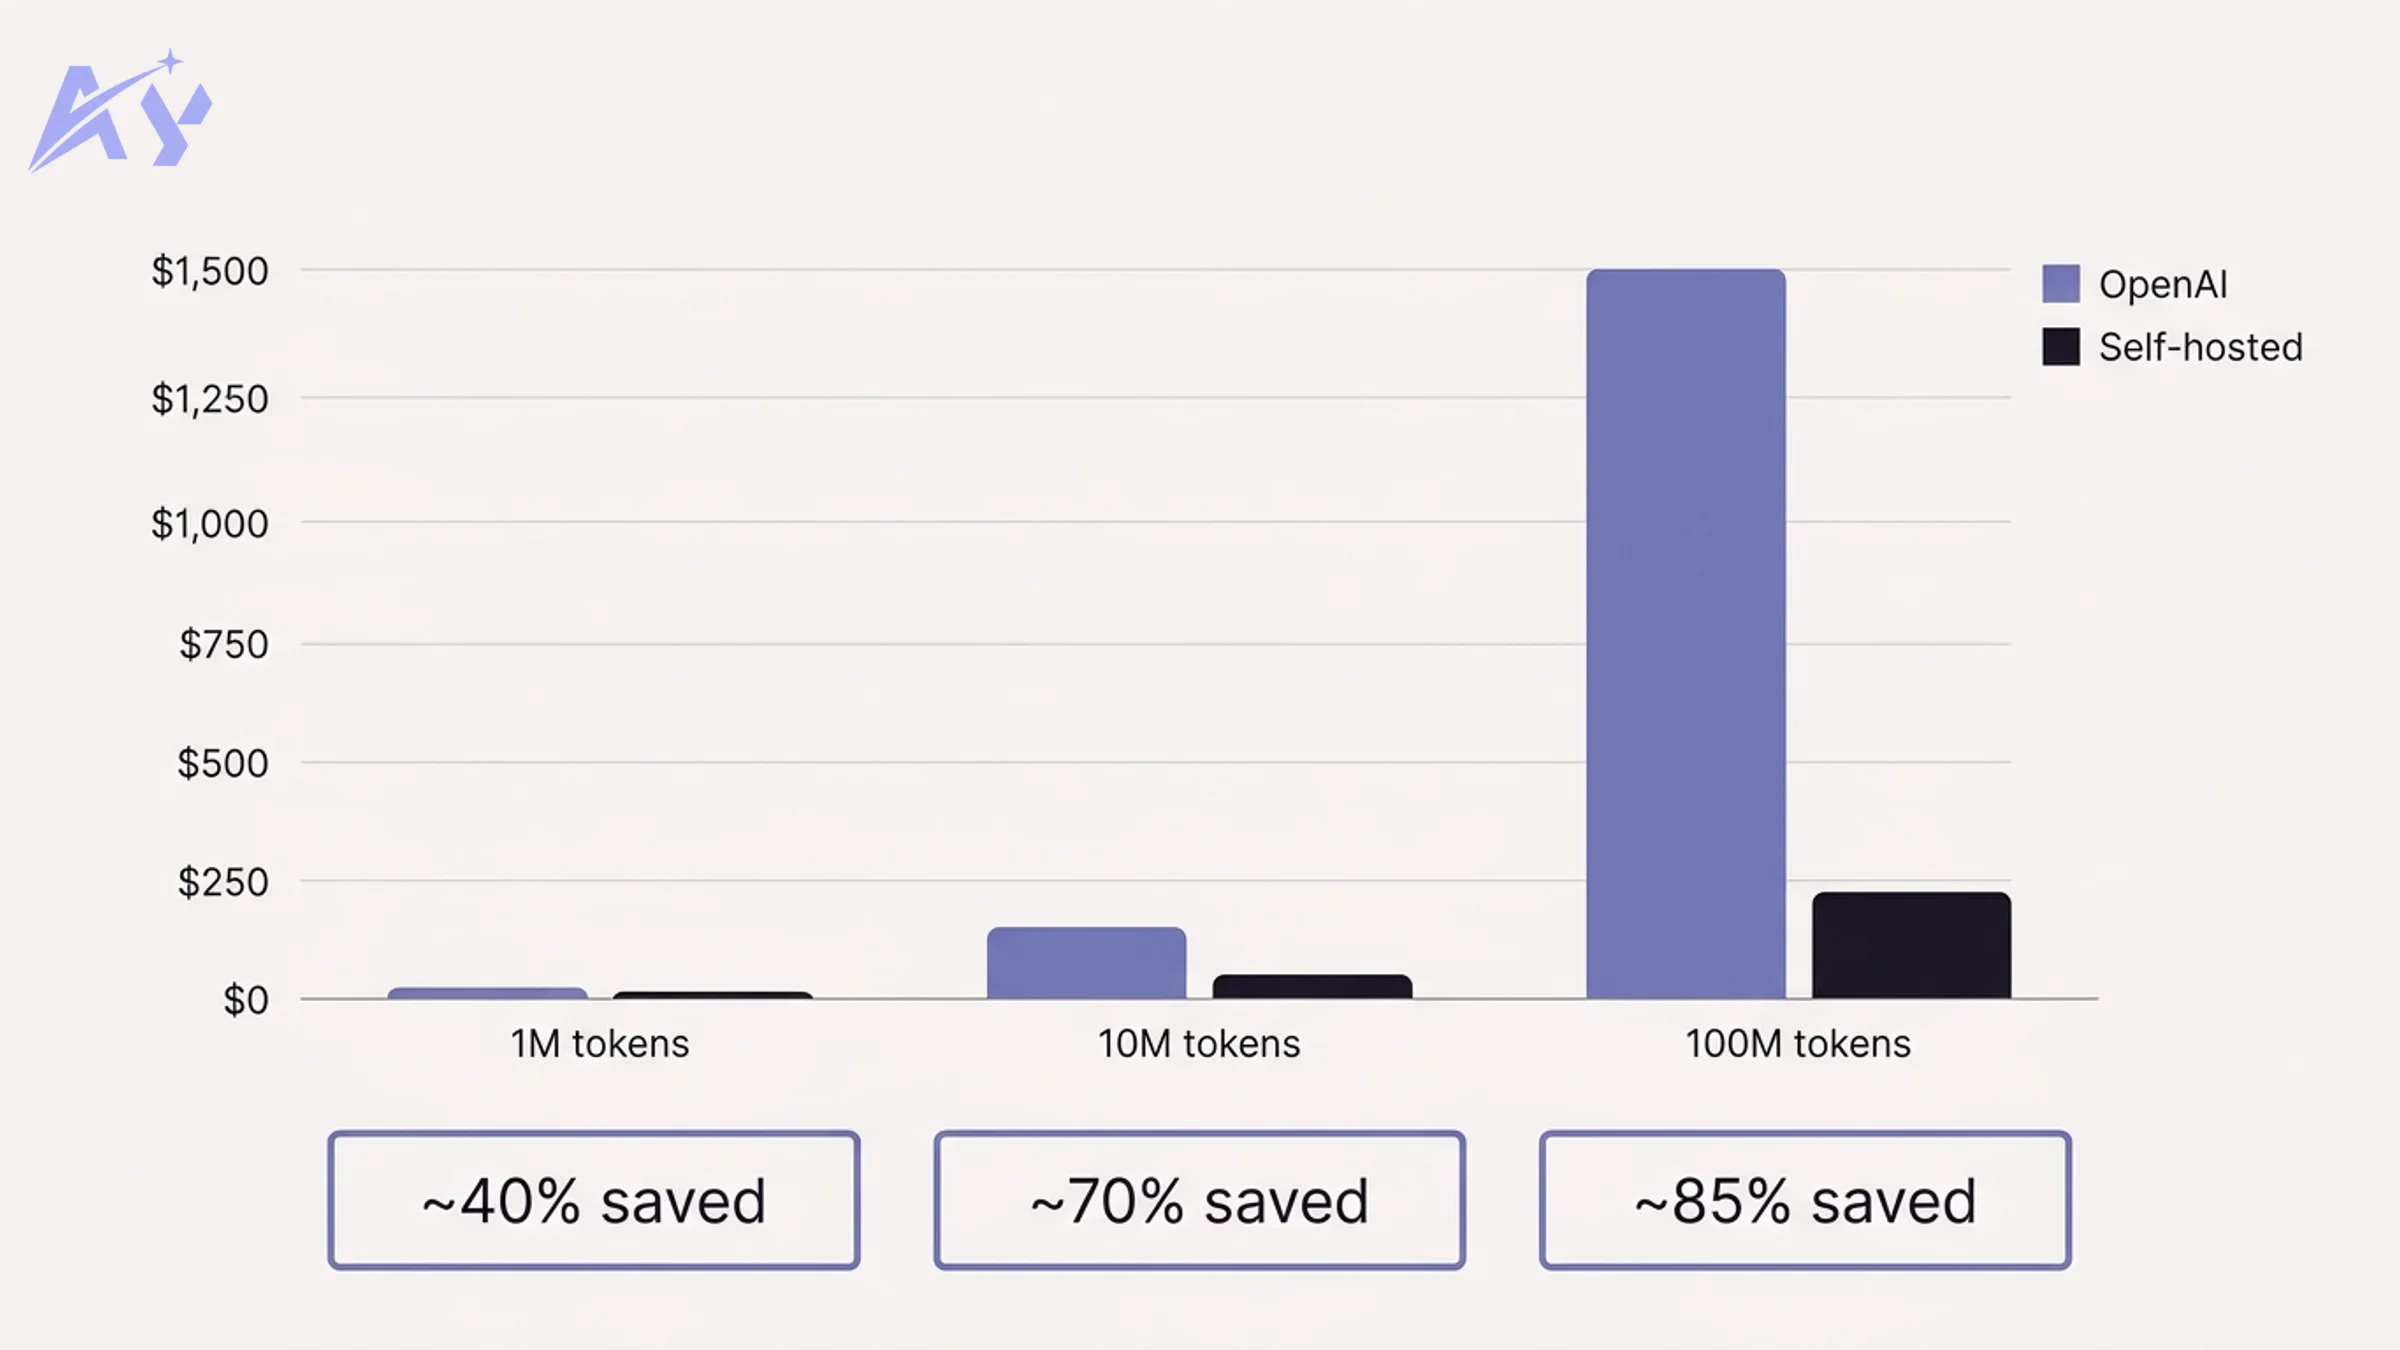The image size is (2400, 1350).
Task: Select the OpenAI legend label
Action: (x=2162, y=285)
